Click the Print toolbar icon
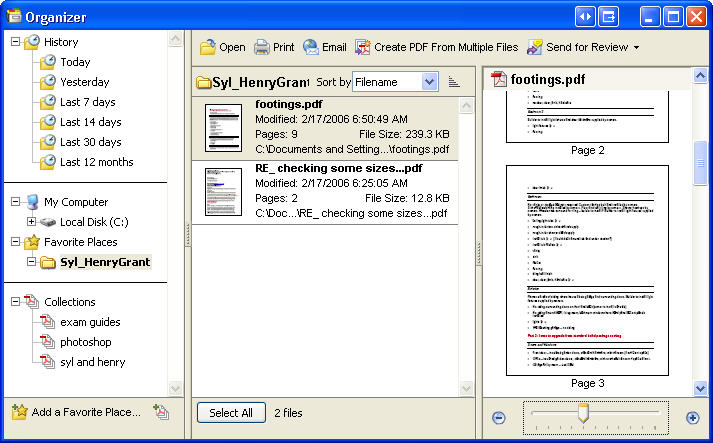Viewport: 713px width, 443px height. click(262, 47)
